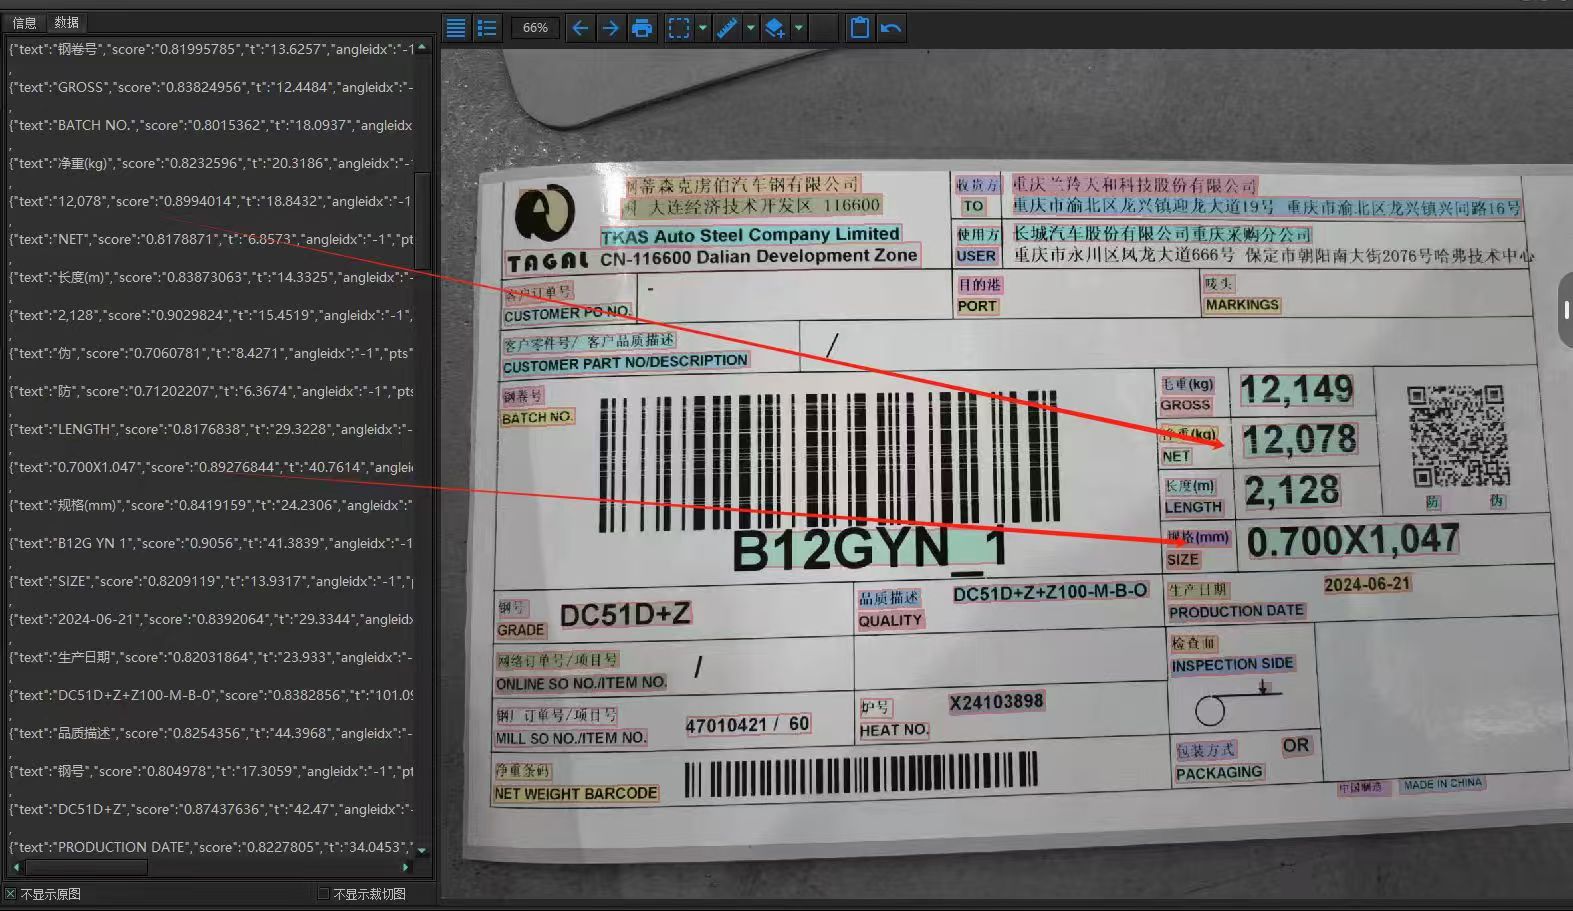Click the detected text 12,149 on label
This screenshot has height=911, width=1573.
coord(1297,389)
